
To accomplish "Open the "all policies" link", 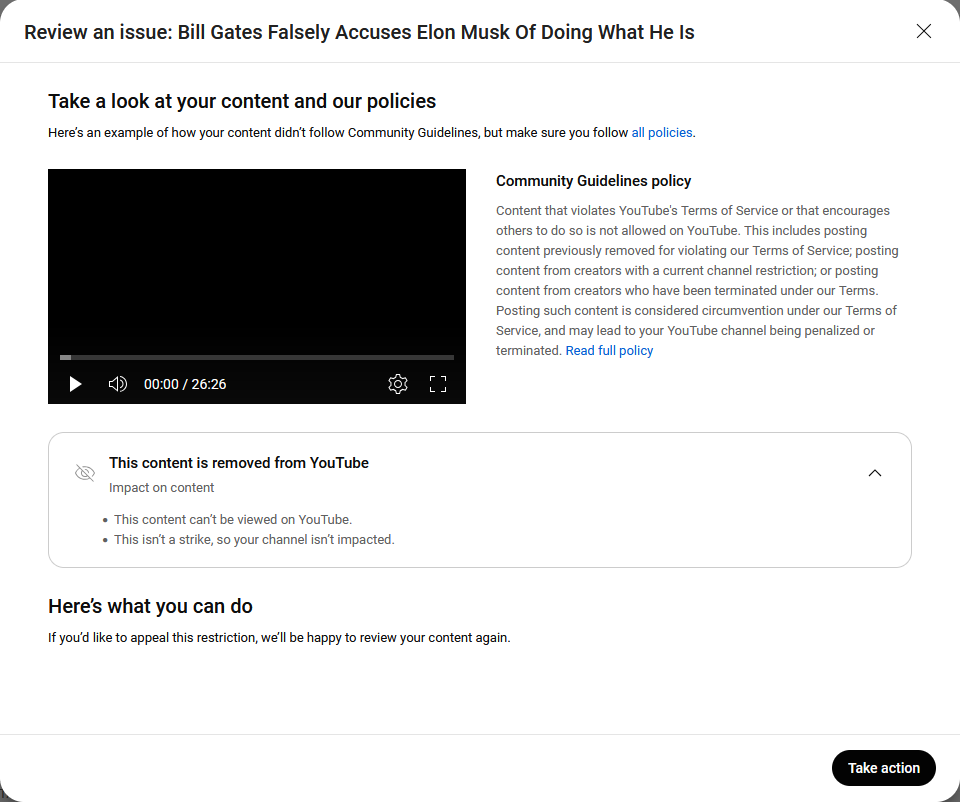I will [x=661, y=133].
